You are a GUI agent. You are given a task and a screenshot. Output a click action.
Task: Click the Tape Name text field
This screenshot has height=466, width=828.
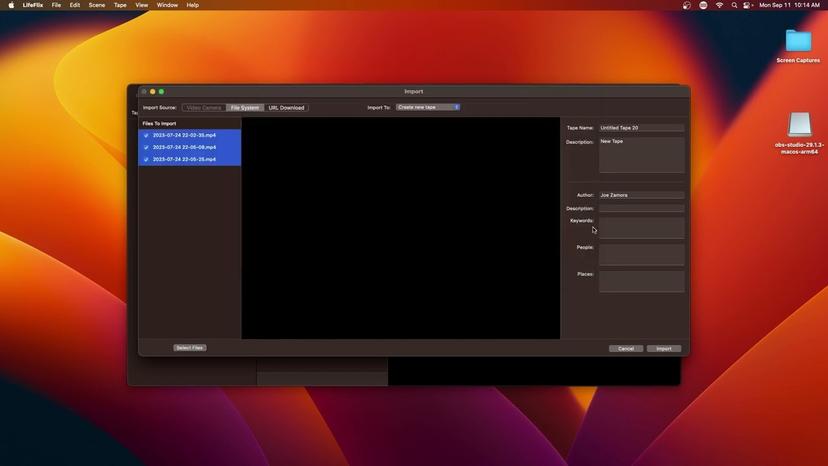point(641,128)
